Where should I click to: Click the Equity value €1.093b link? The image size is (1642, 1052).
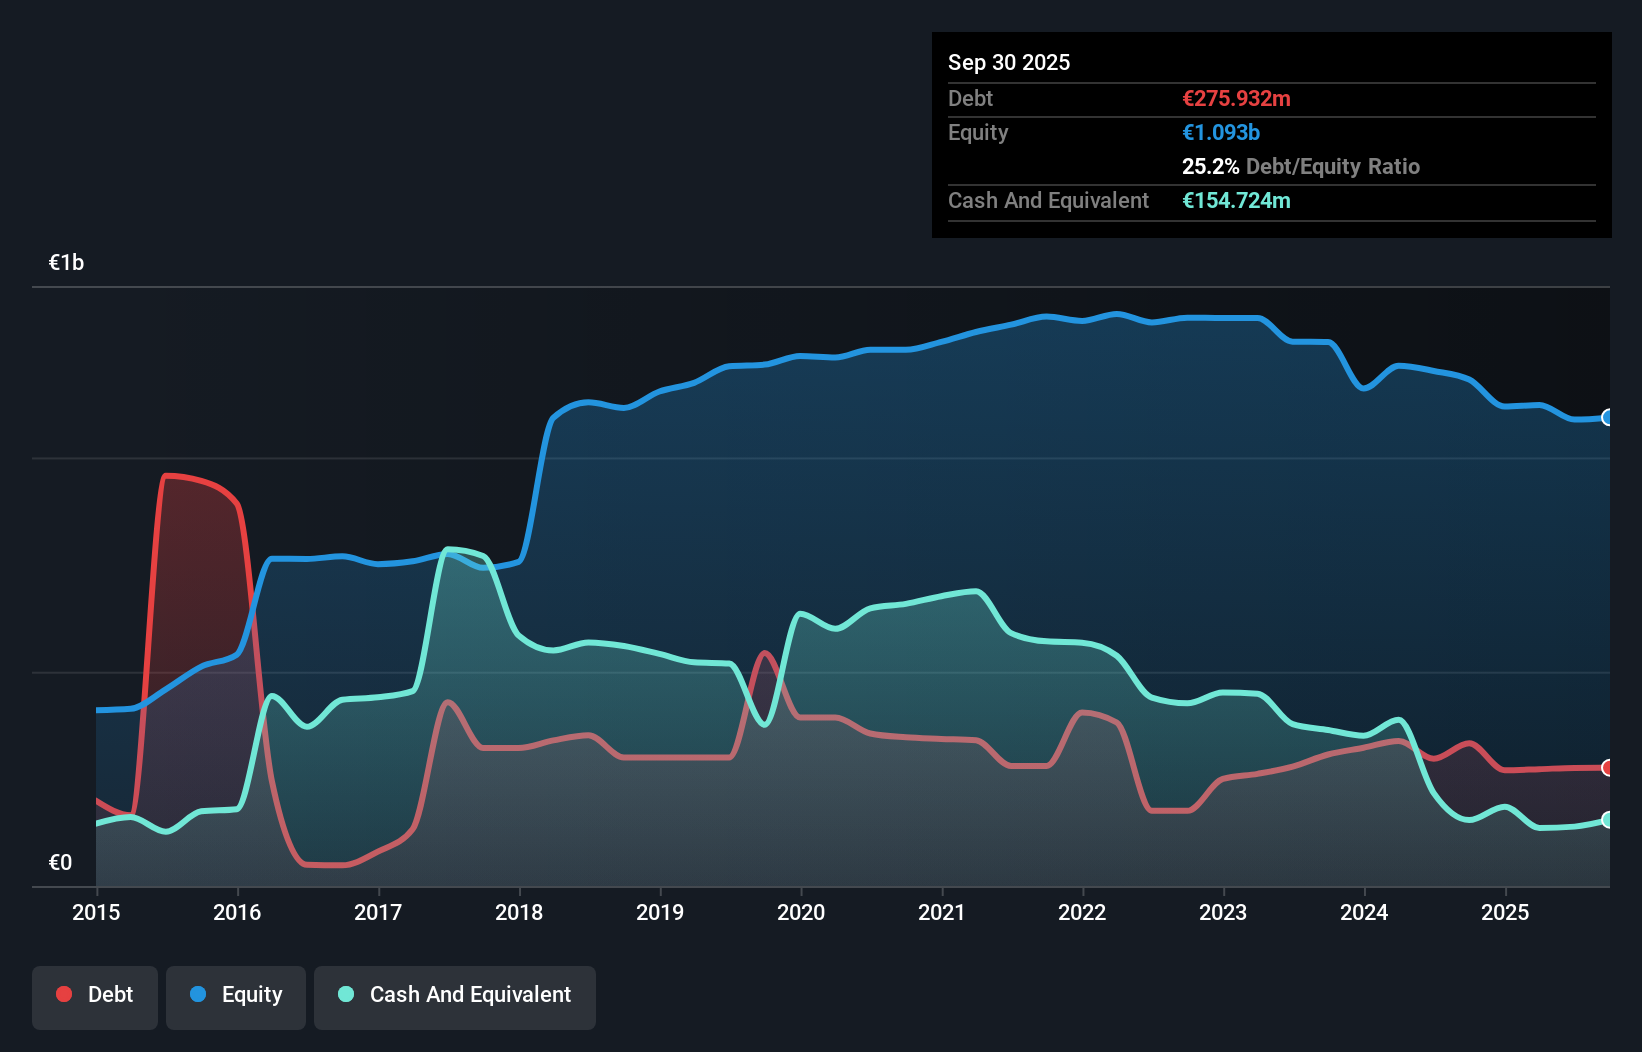(x=1220, y=132)
